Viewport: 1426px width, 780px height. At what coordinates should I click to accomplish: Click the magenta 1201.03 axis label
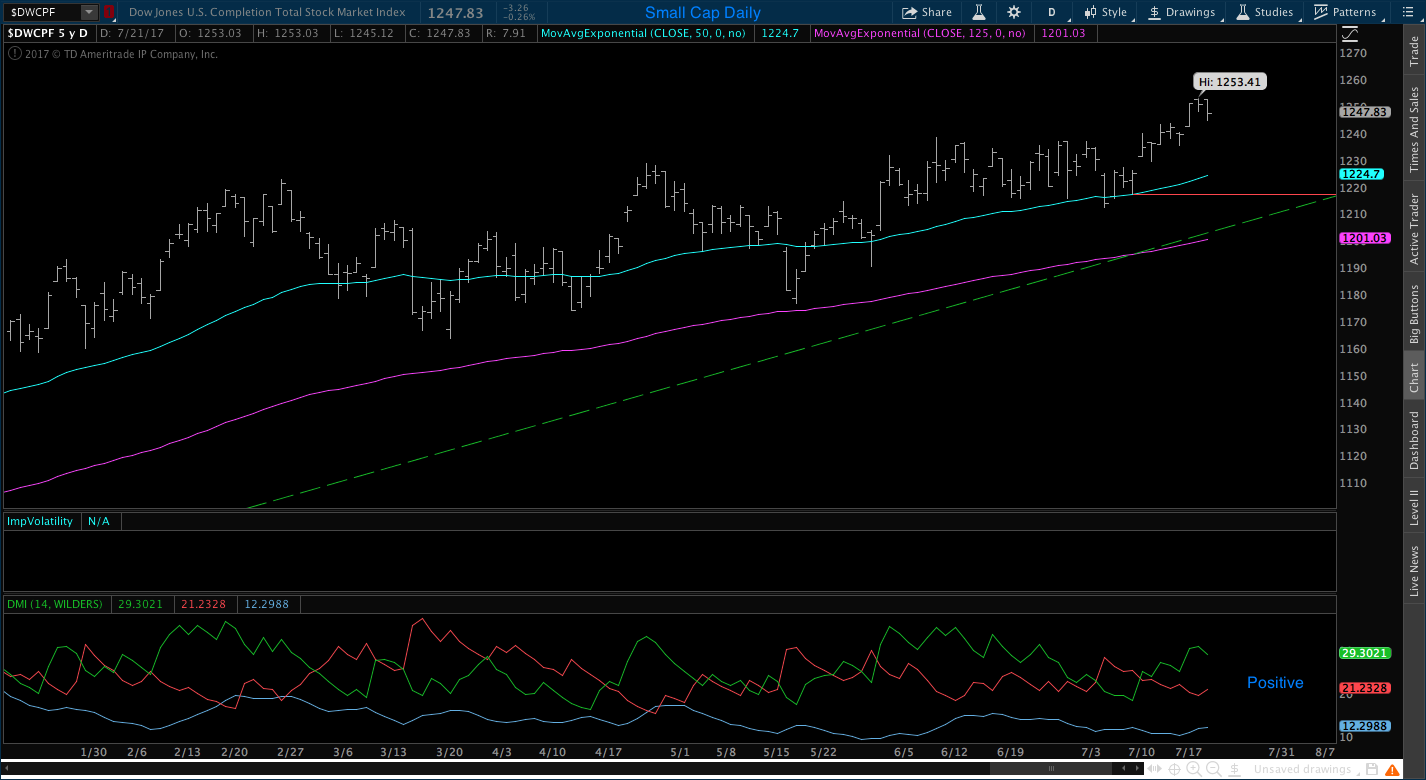pos(1364,238)
